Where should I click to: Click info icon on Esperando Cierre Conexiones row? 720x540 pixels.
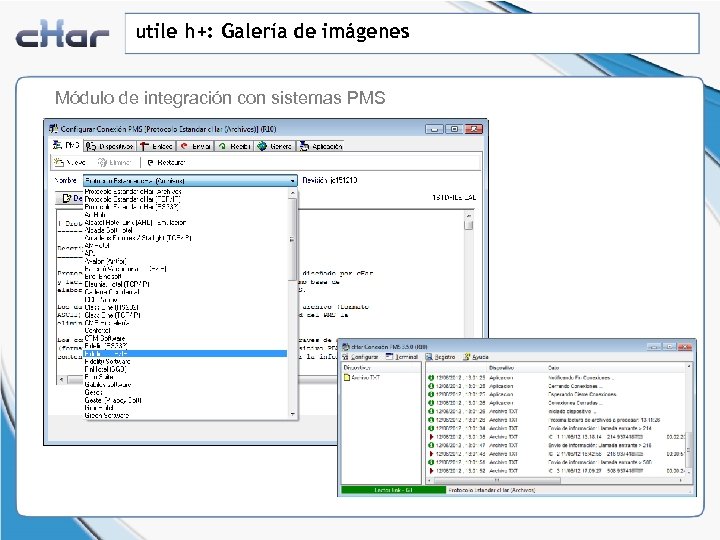pos(431,394)
